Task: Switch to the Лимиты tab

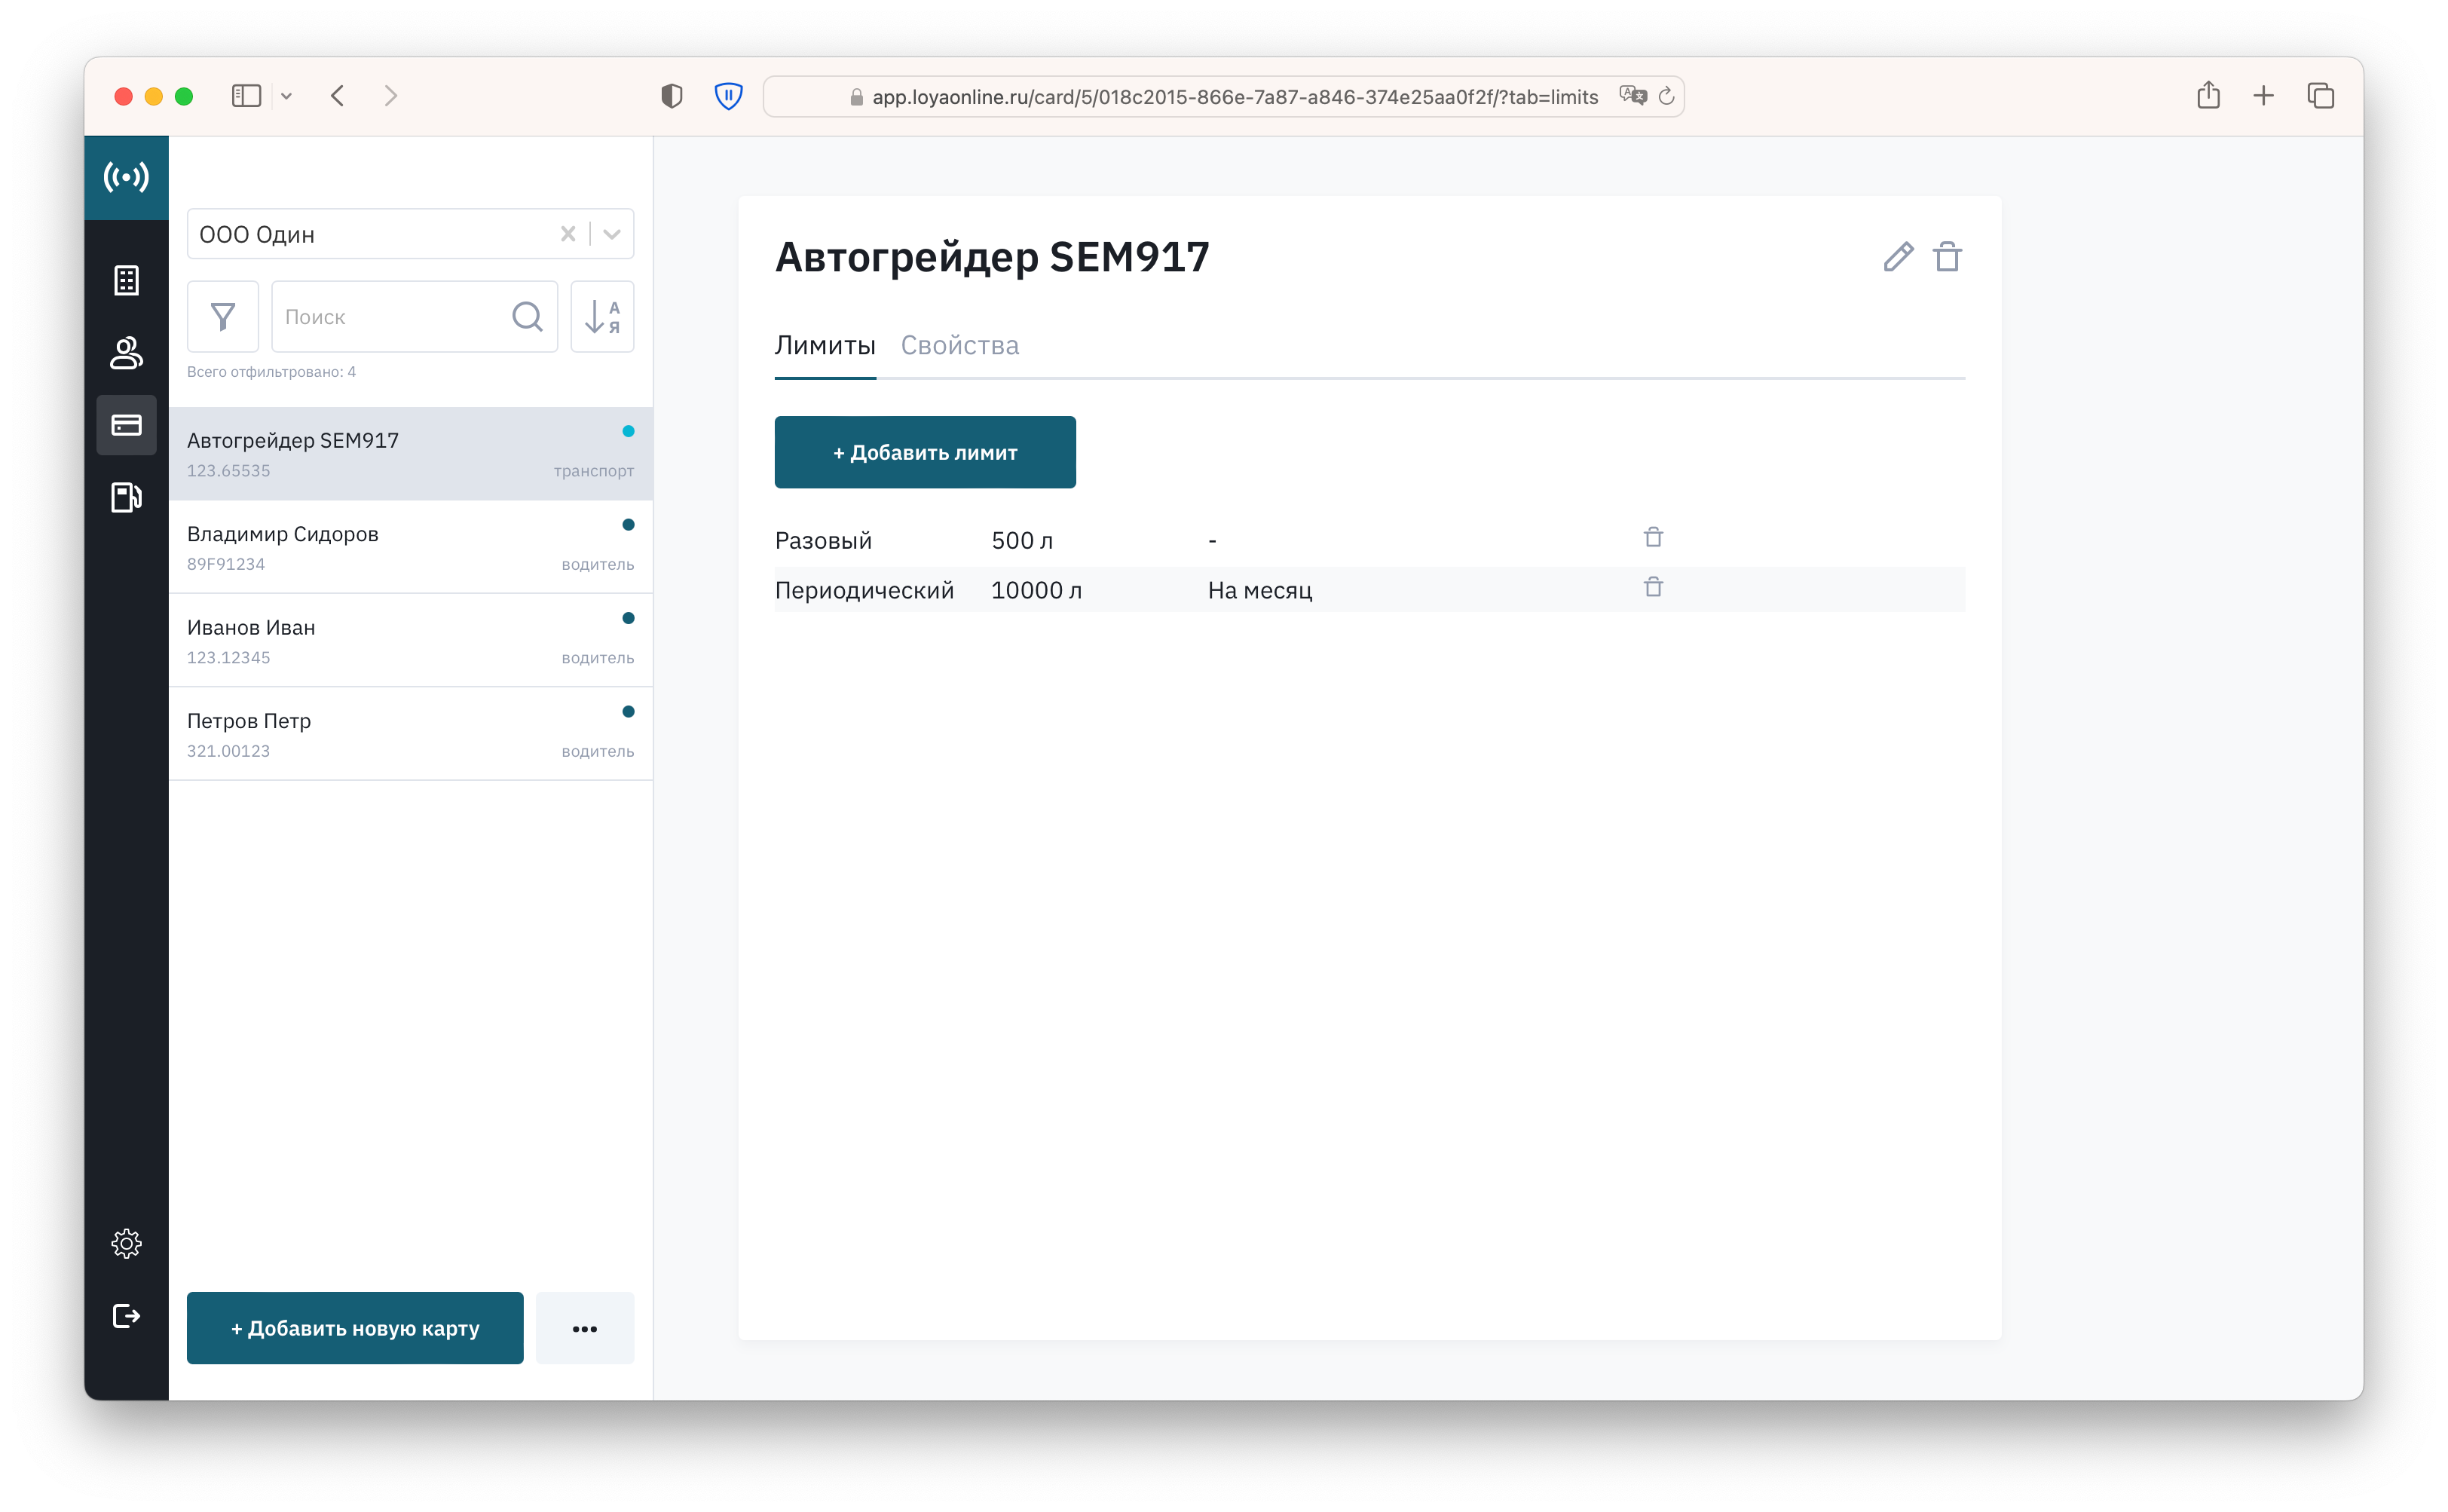Action: coord(825,346)
